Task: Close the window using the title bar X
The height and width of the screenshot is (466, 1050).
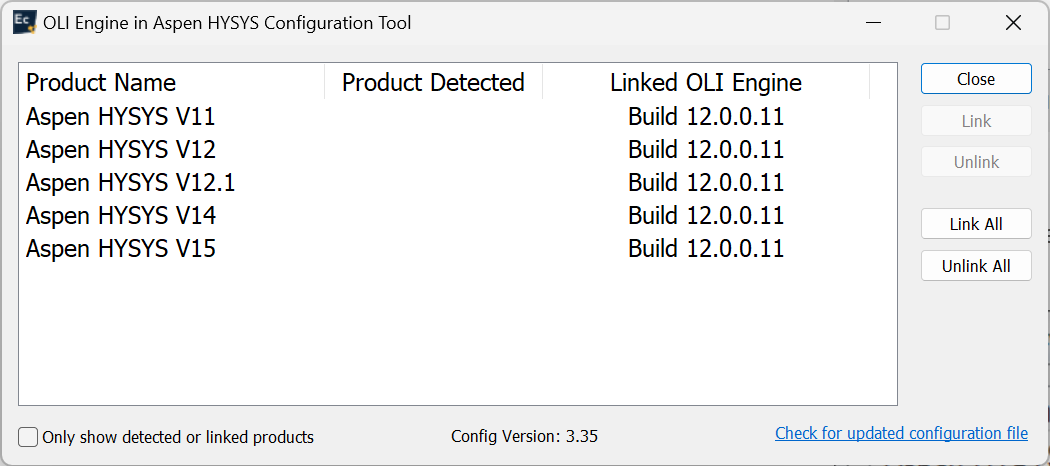Action: click(1013, 23)
